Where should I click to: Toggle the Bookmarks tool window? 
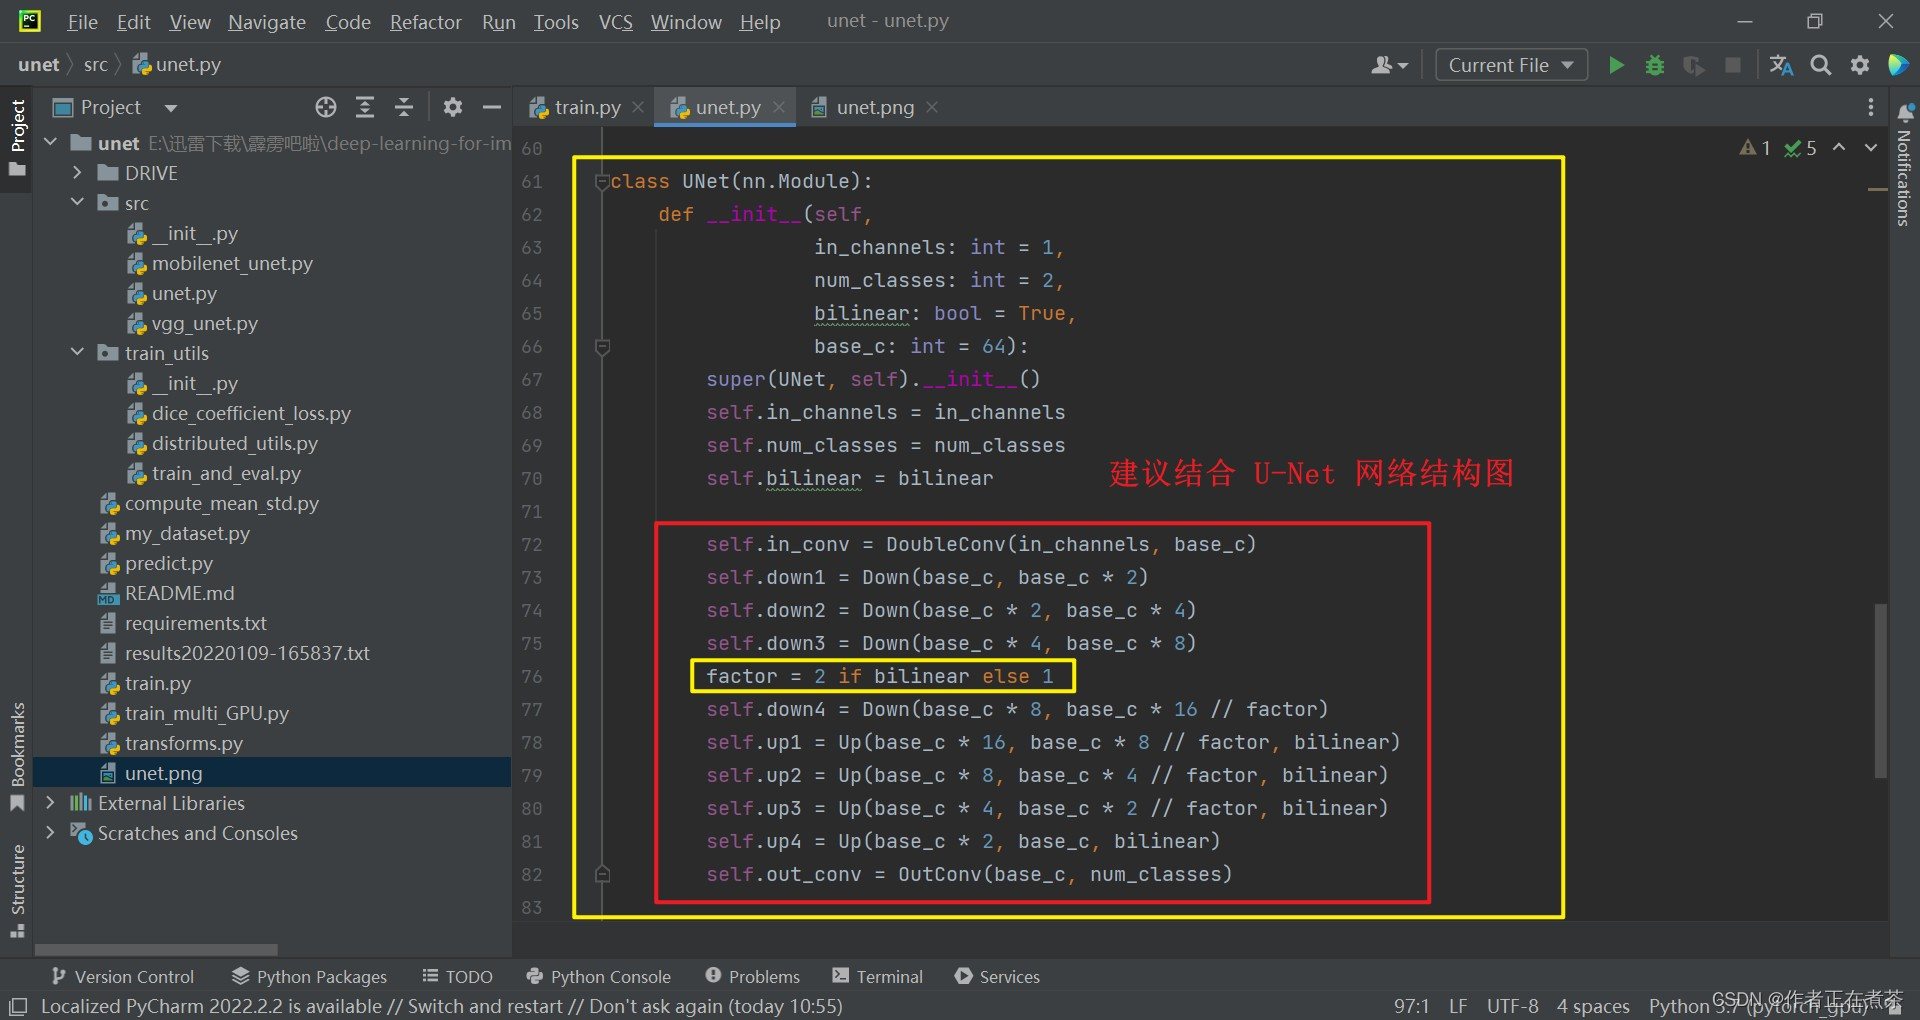pyautogui.click(x=17, y=756)
